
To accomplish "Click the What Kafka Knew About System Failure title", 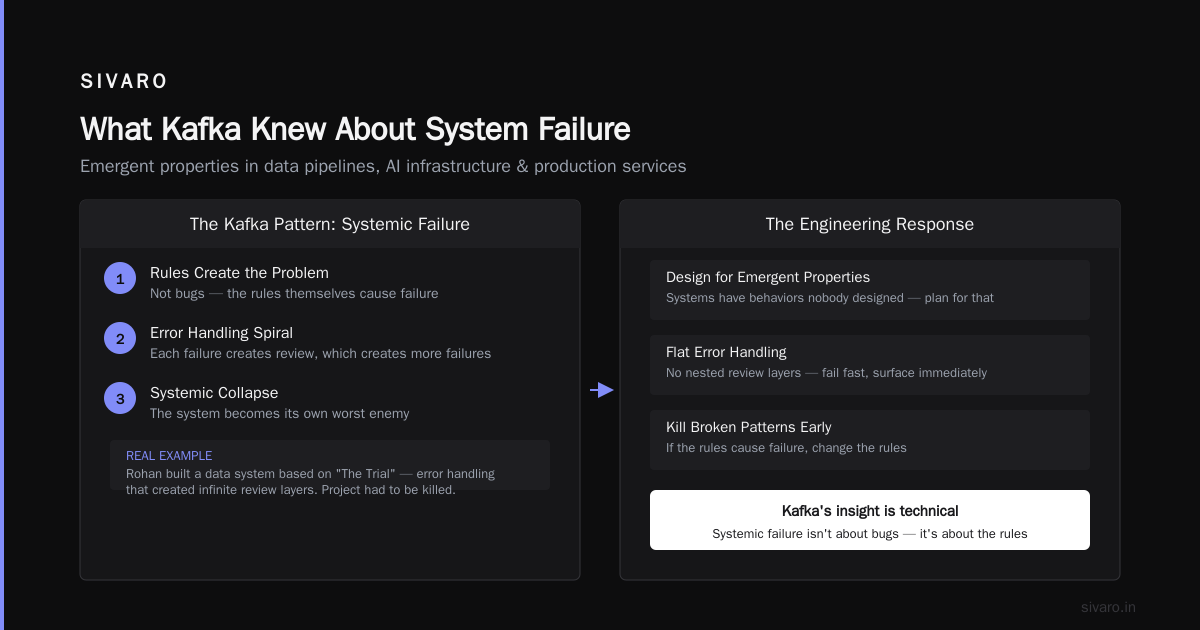I will click(355, 129).
